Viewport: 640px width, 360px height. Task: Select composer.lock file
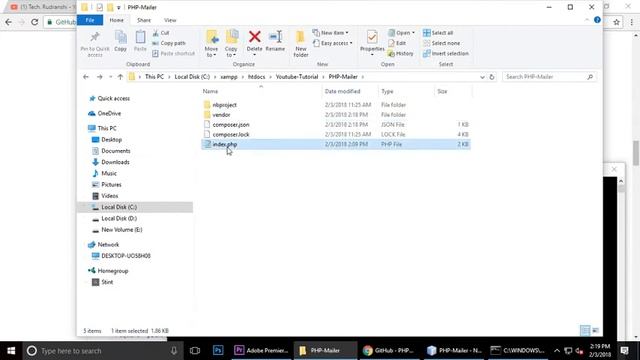[231, 134]
